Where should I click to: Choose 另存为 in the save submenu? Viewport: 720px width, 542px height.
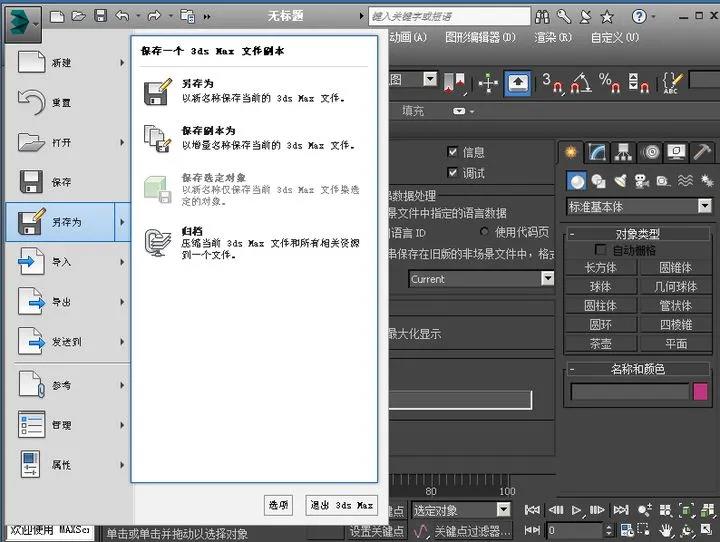pyautogui.click(x=253, y=91)
